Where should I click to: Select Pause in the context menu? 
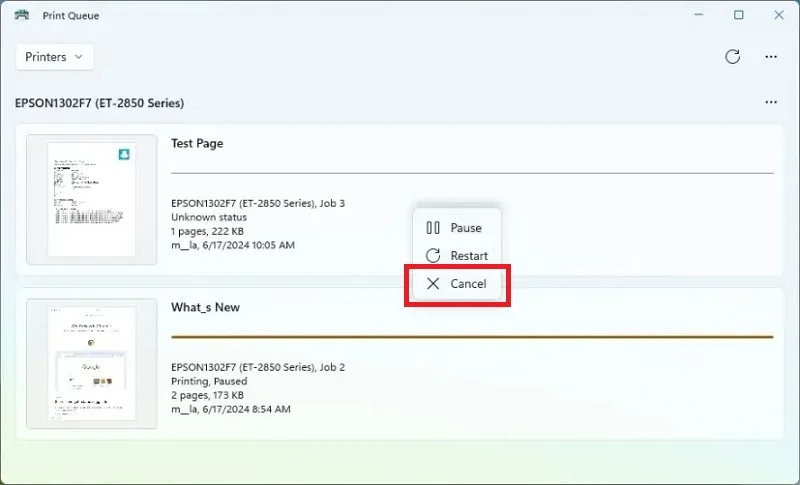(x=457, y=227)
